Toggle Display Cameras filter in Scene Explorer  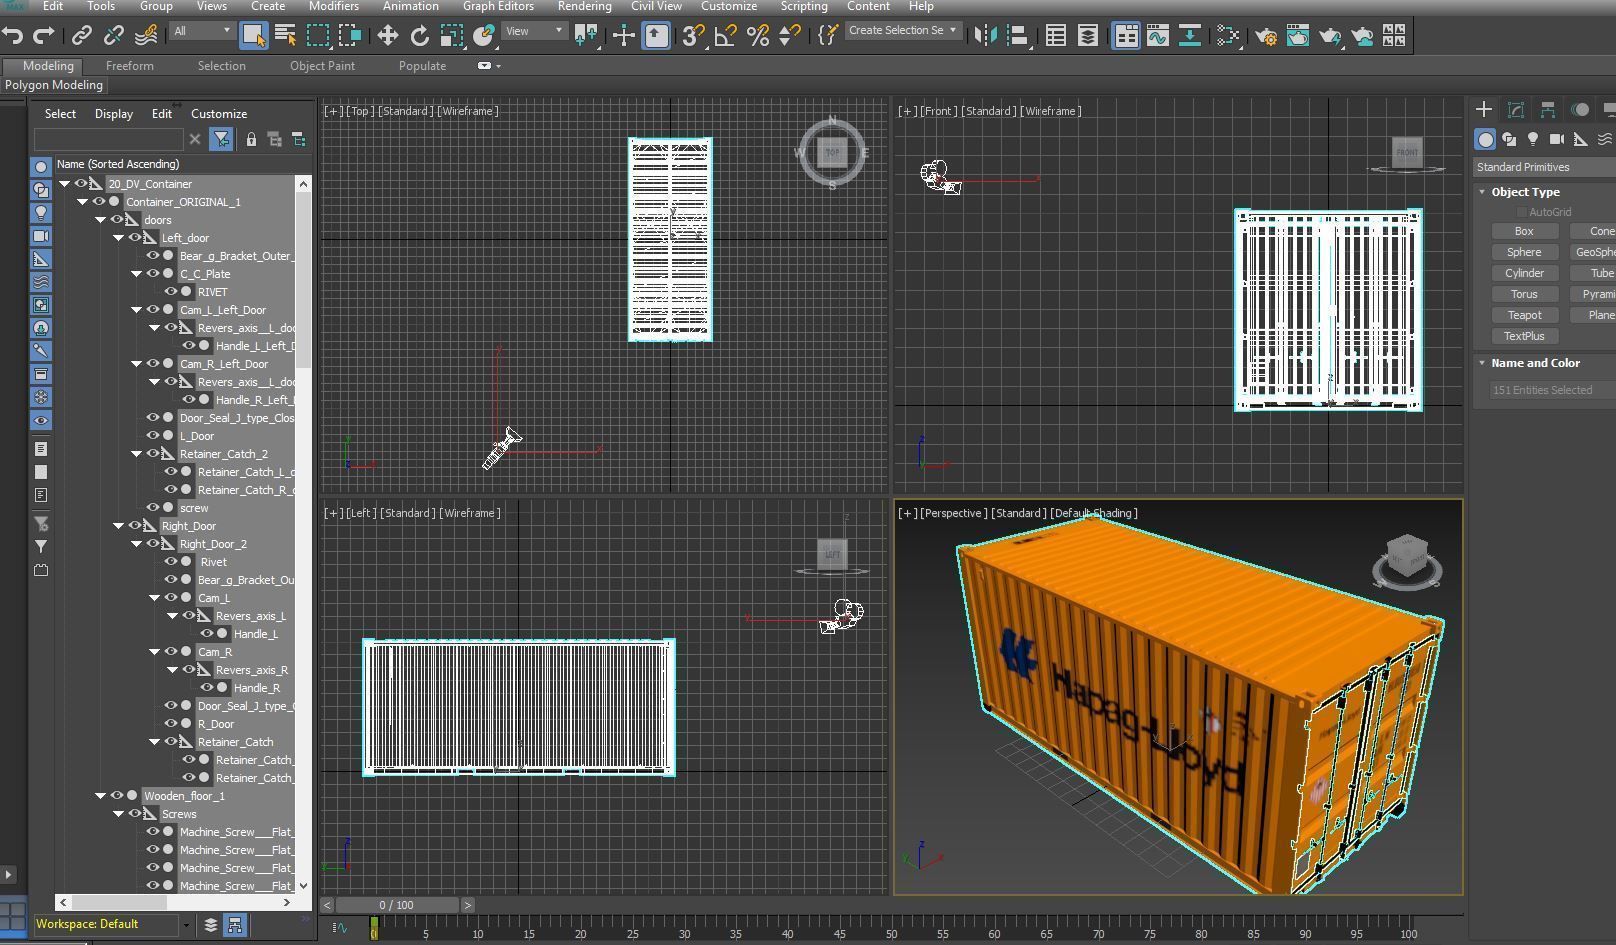pyautogui.click(x=41, y=236)
